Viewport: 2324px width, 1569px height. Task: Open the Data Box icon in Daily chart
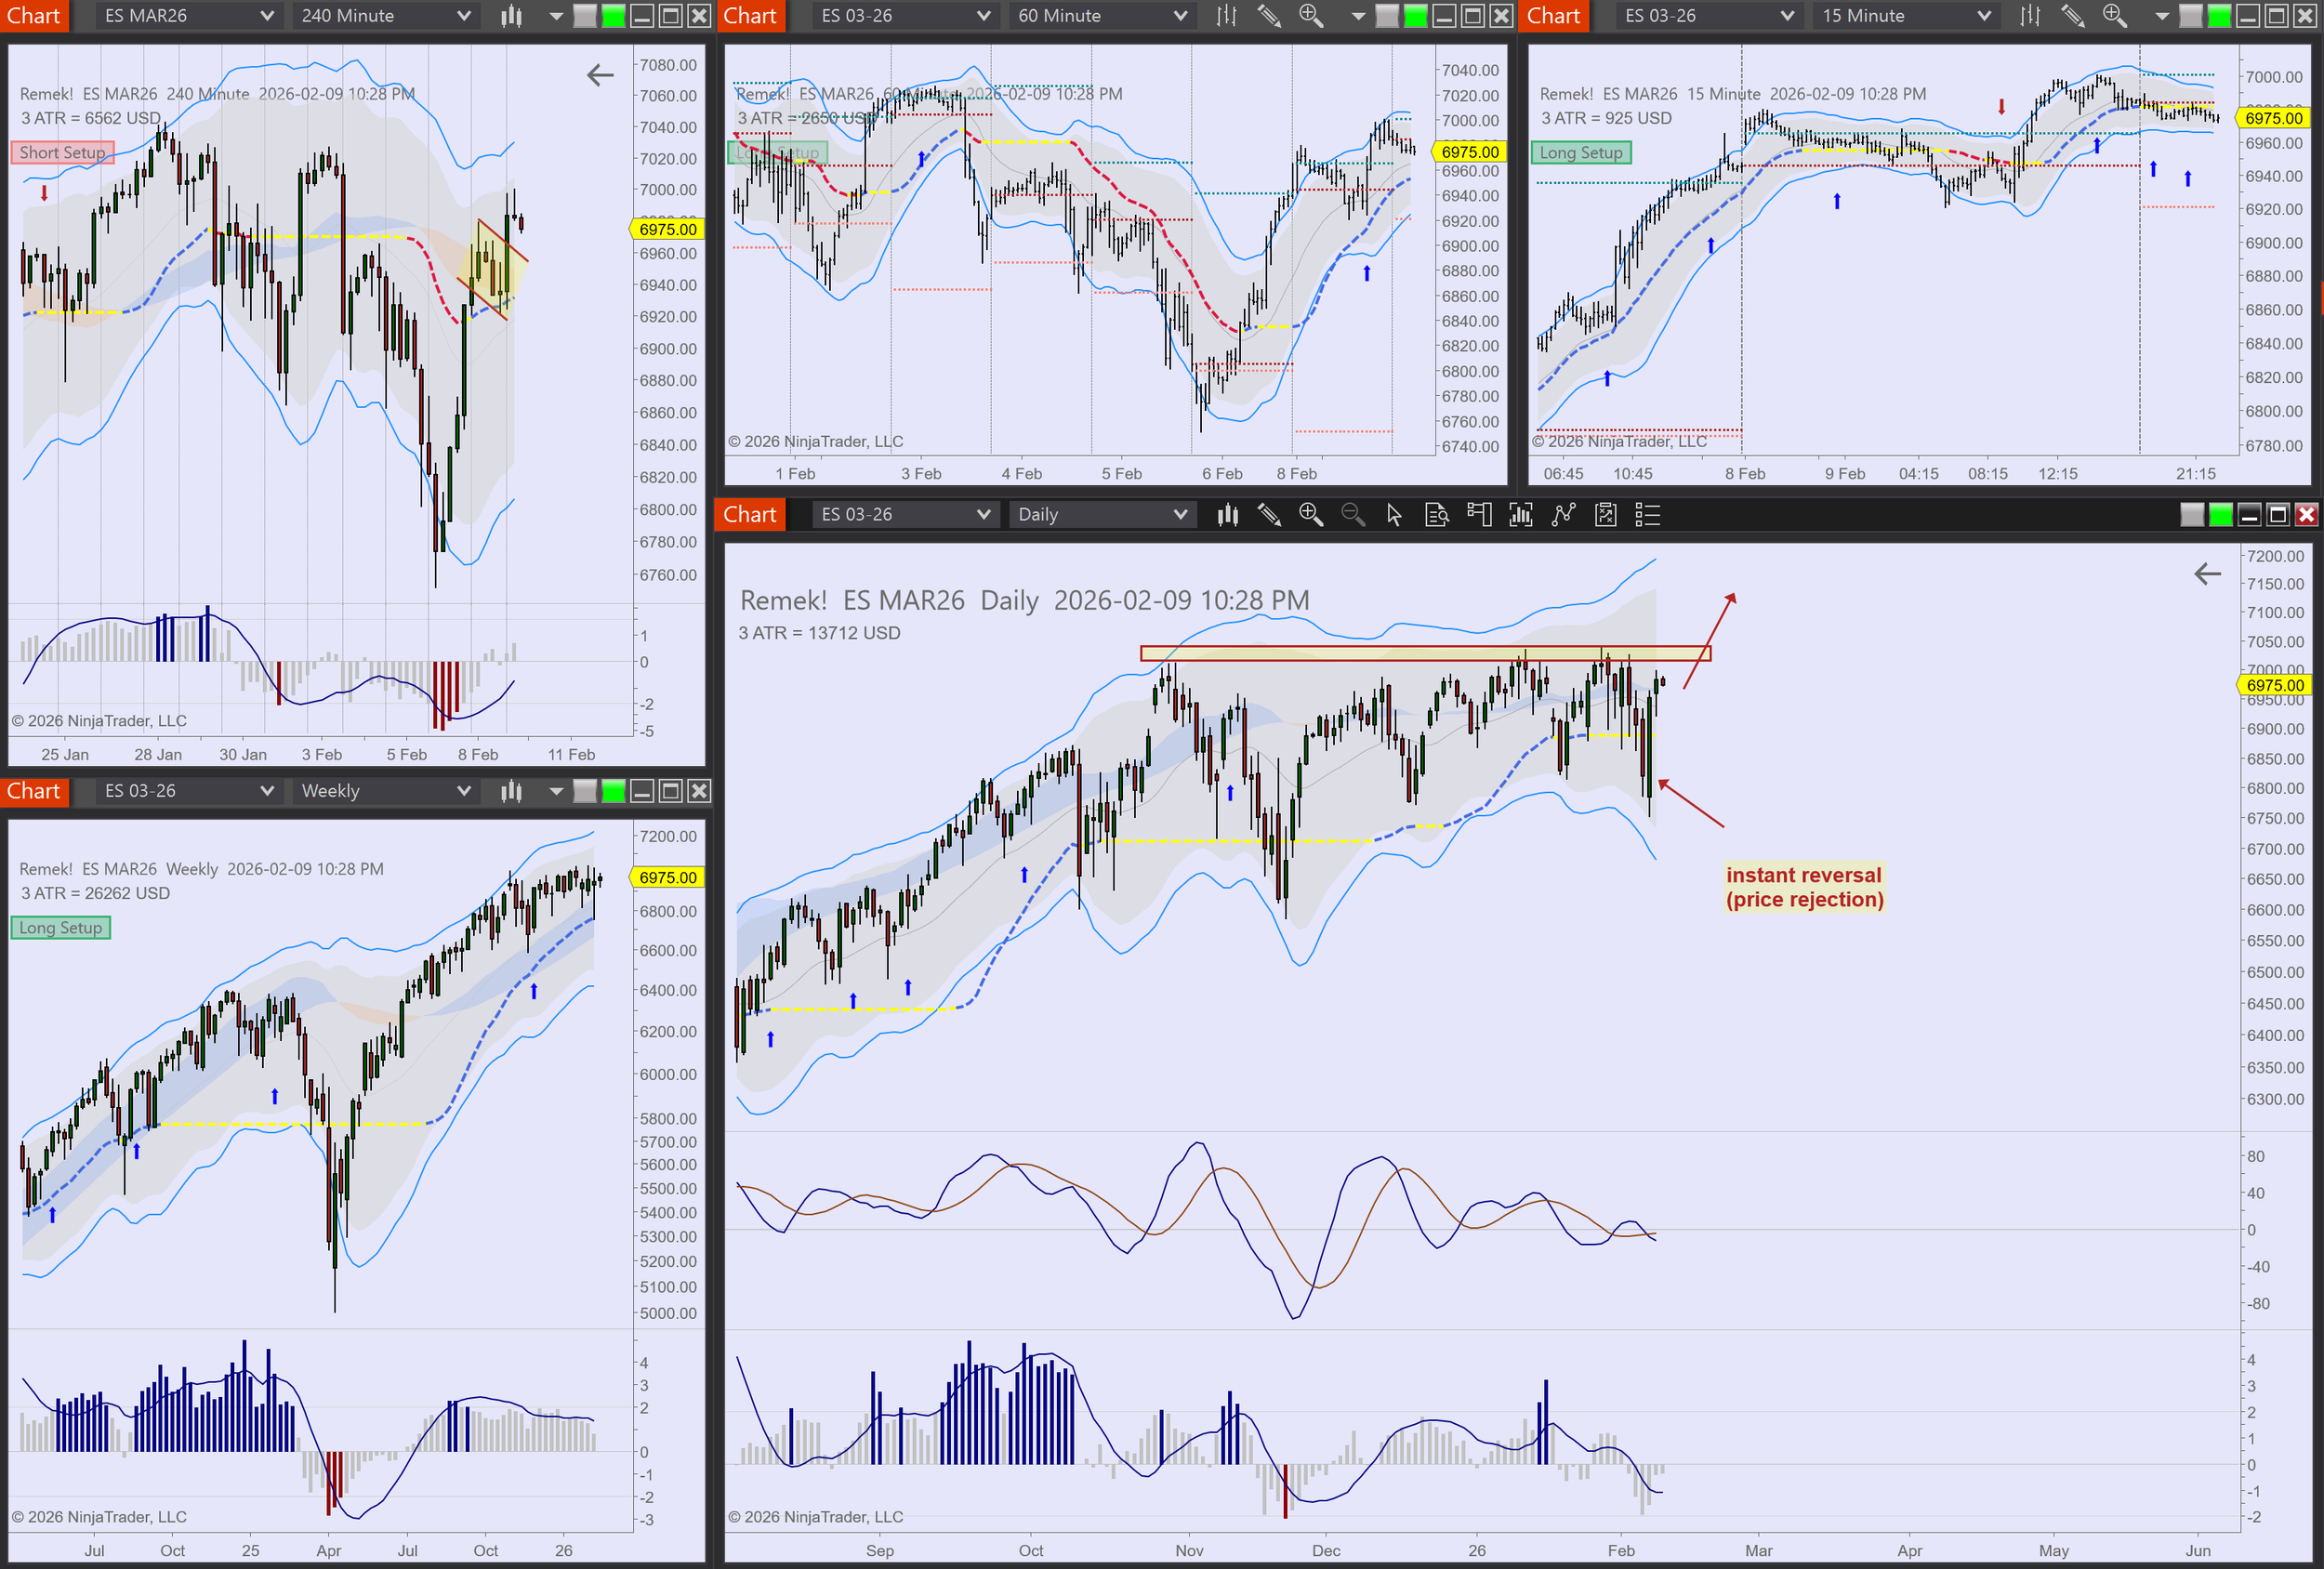coord(1436,515)
